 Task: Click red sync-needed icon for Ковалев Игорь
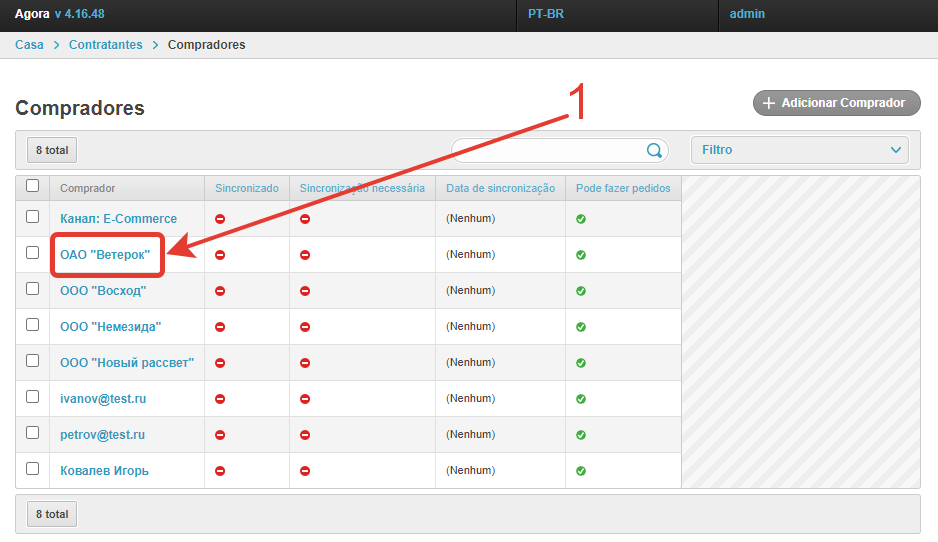305,471
